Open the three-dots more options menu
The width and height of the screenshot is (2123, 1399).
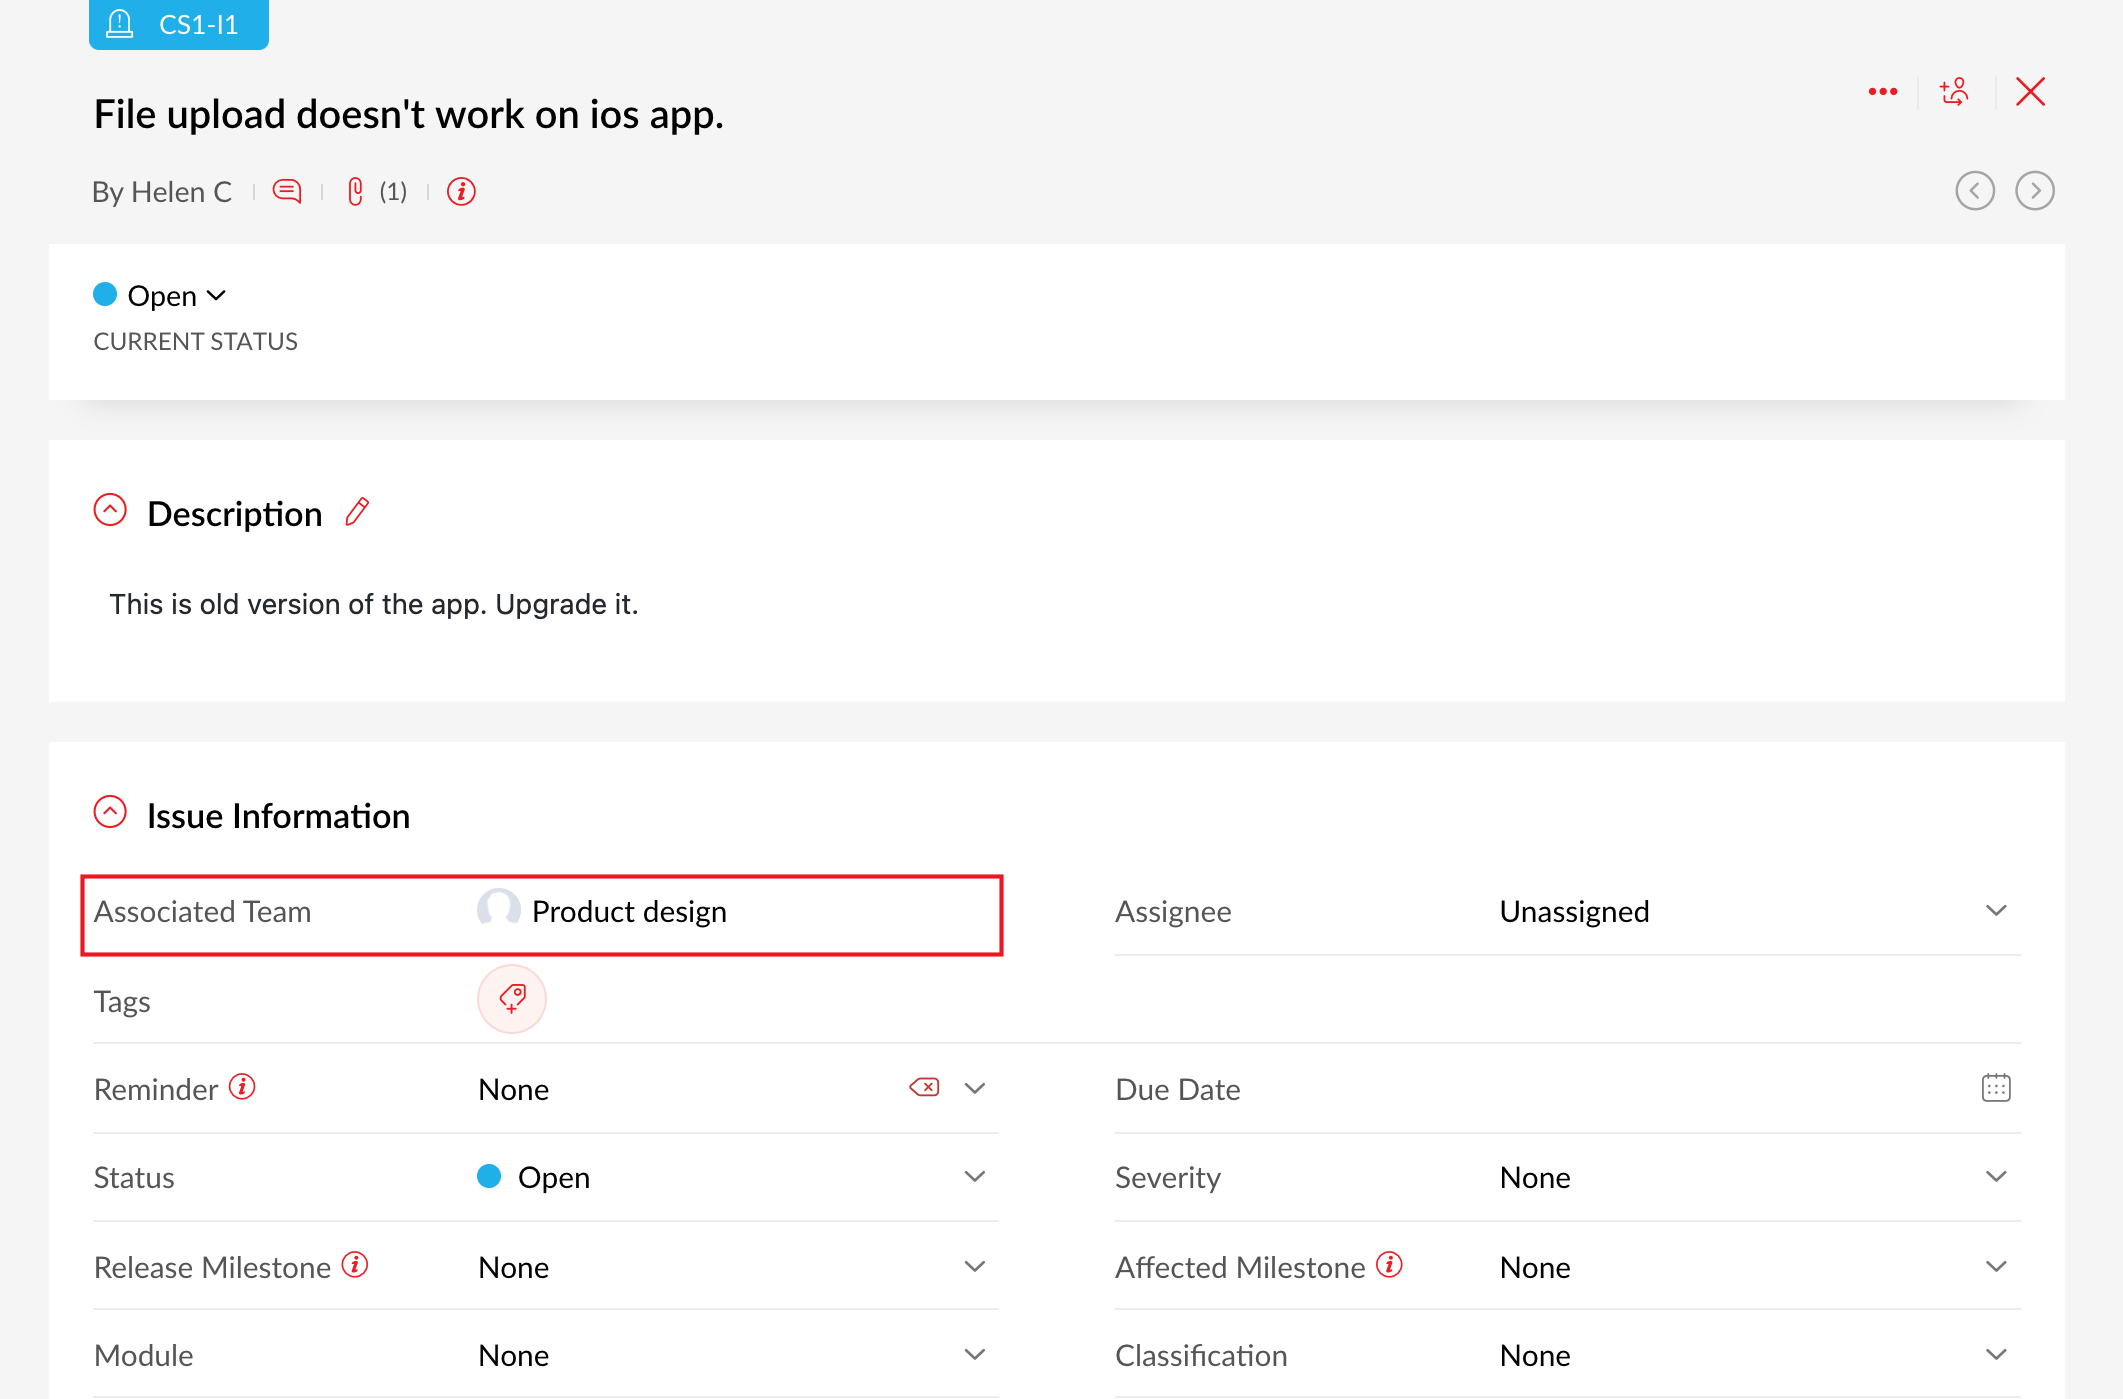tap(1882, 92)
